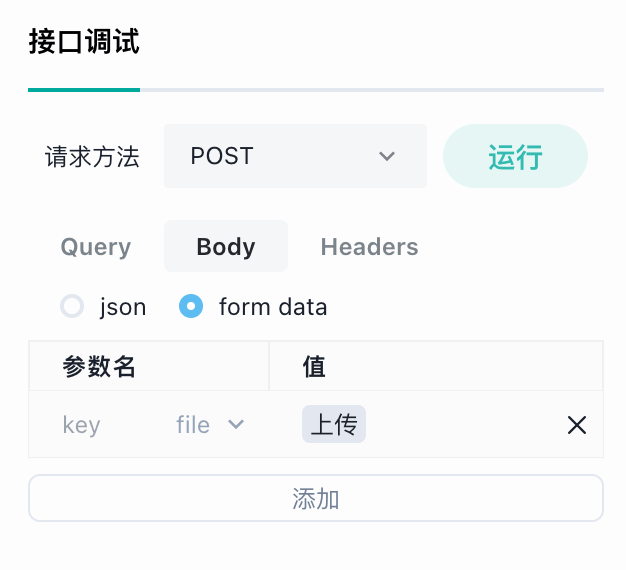Select the form data radio button
The image size is (626, 570).
coord(191,306)
